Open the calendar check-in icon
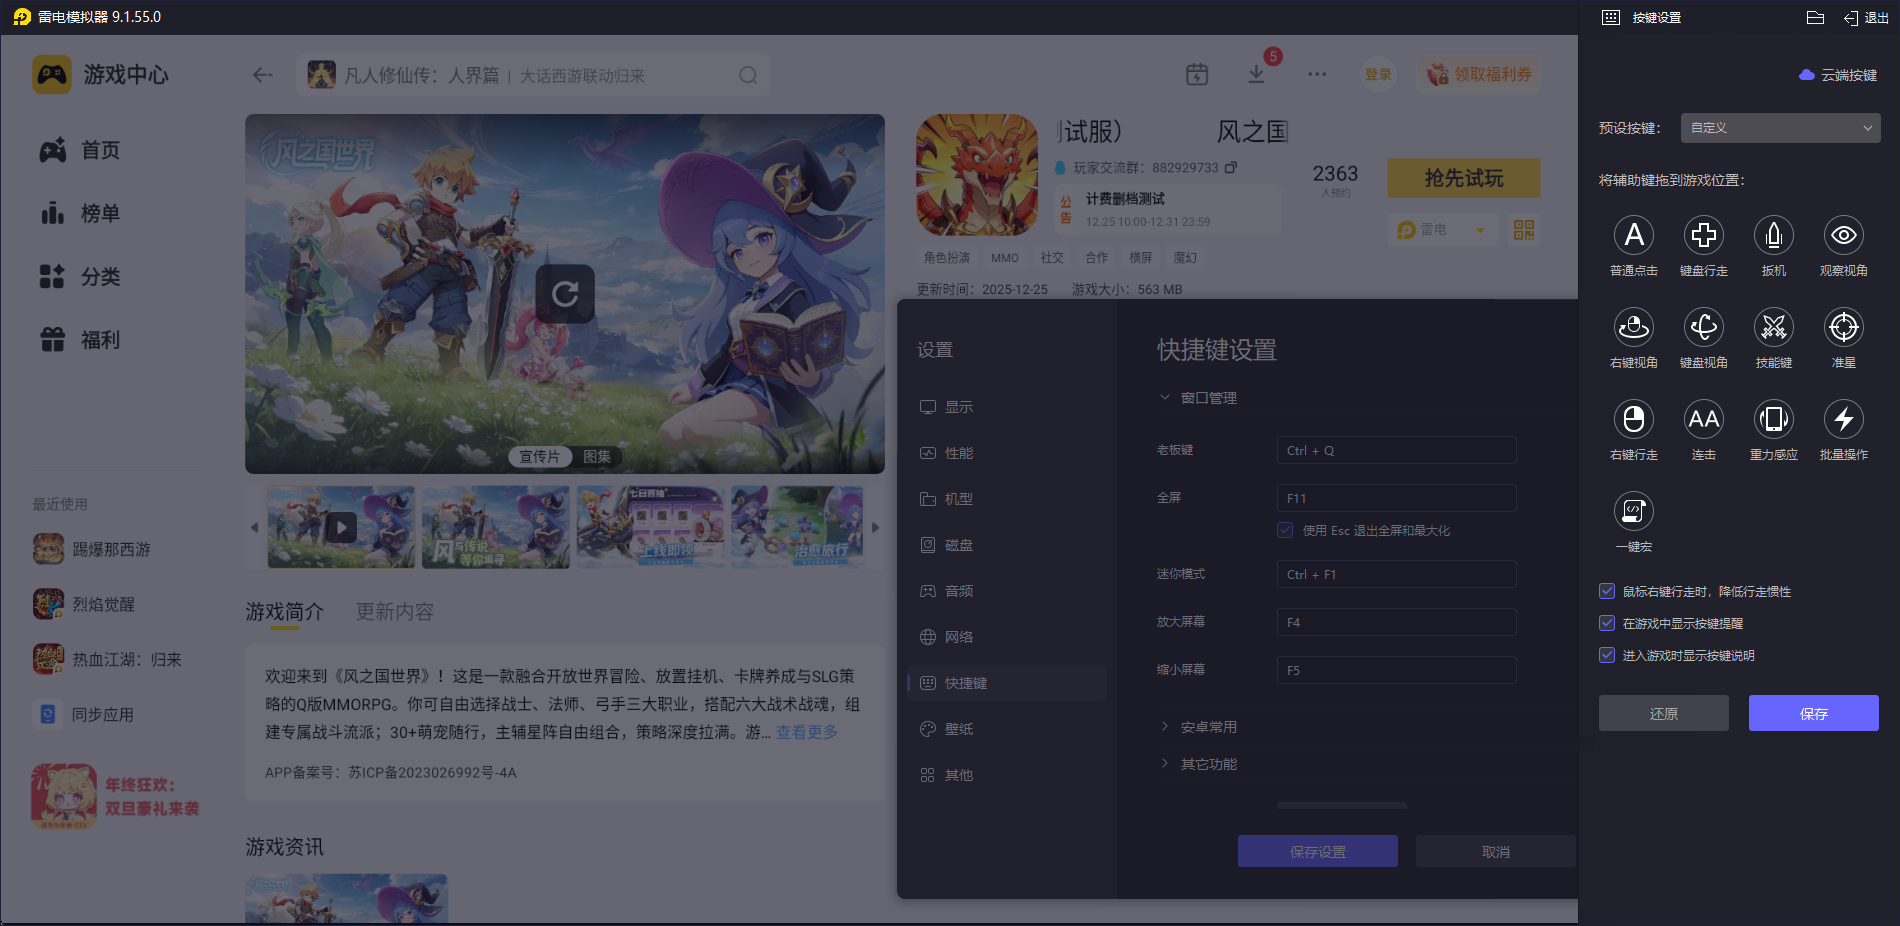 1197,74
